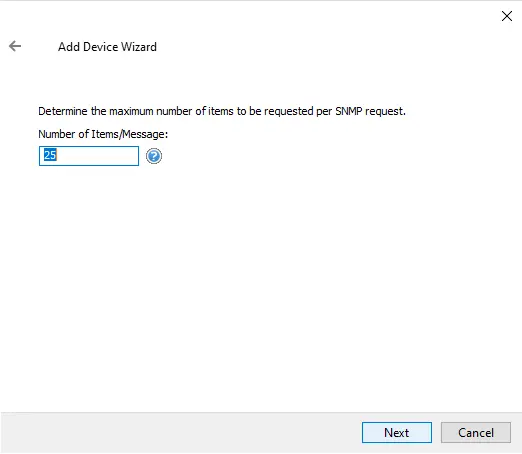Show the tooltip help beside the input box
The height and width of the screenshot is (454, 522).
(154, 156)
